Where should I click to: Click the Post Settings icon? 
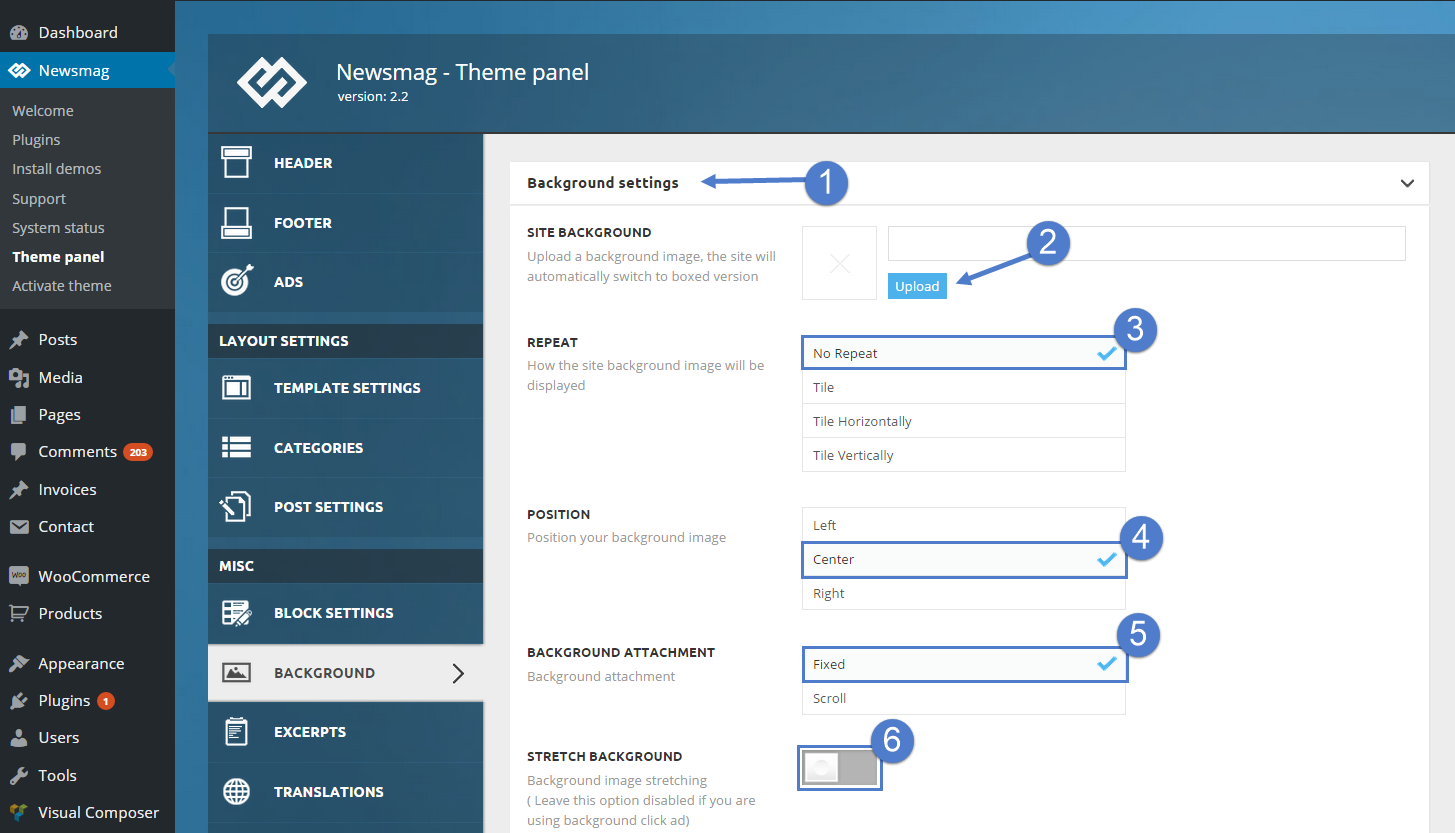click(x=236, y=507)
